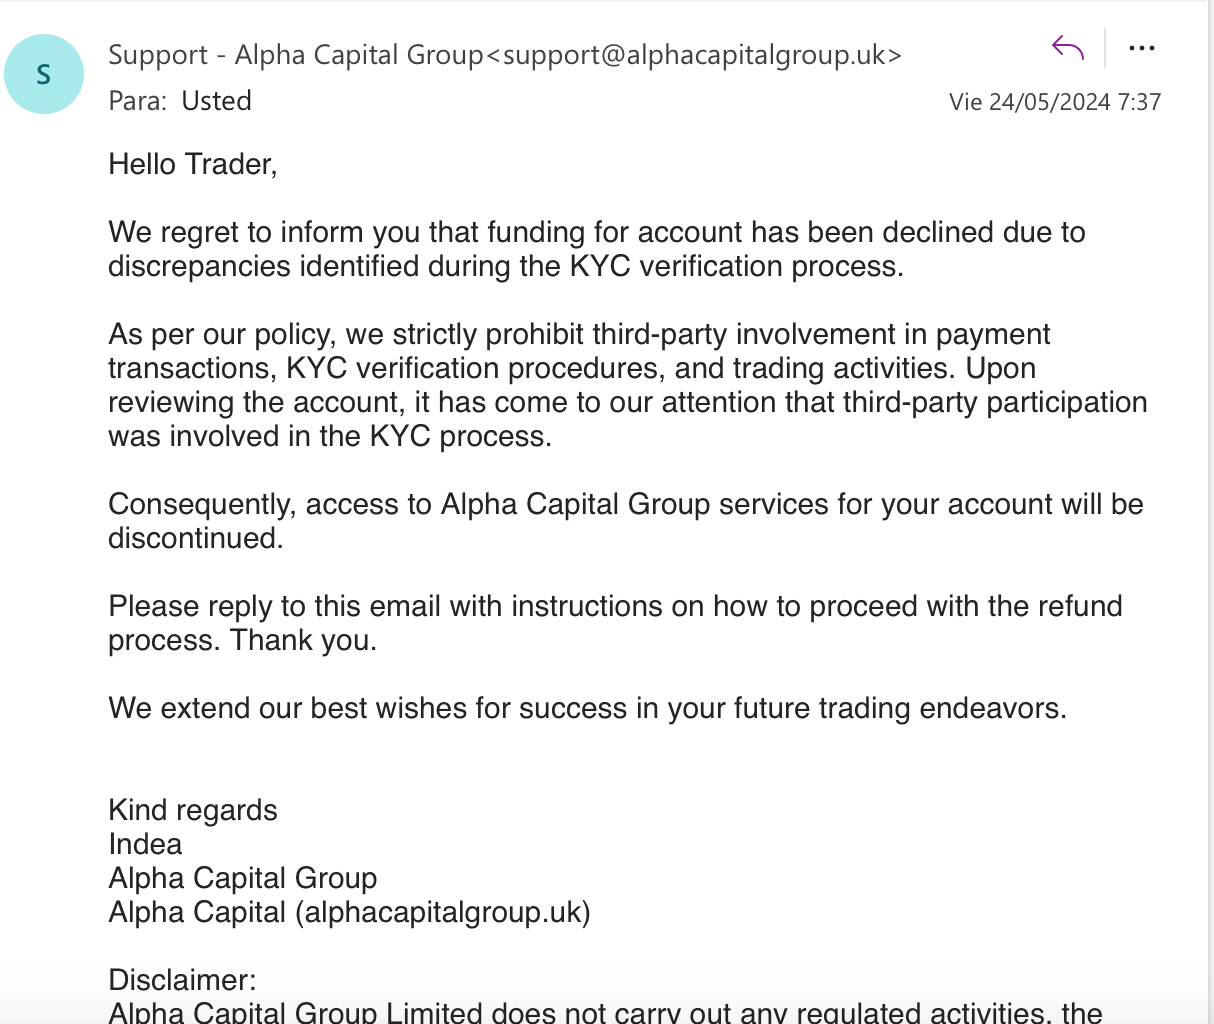Click "alphacapitalgroup.uk" in the signature
The width and height of the screenshot is (1214, 1024).
click(442, 912)
